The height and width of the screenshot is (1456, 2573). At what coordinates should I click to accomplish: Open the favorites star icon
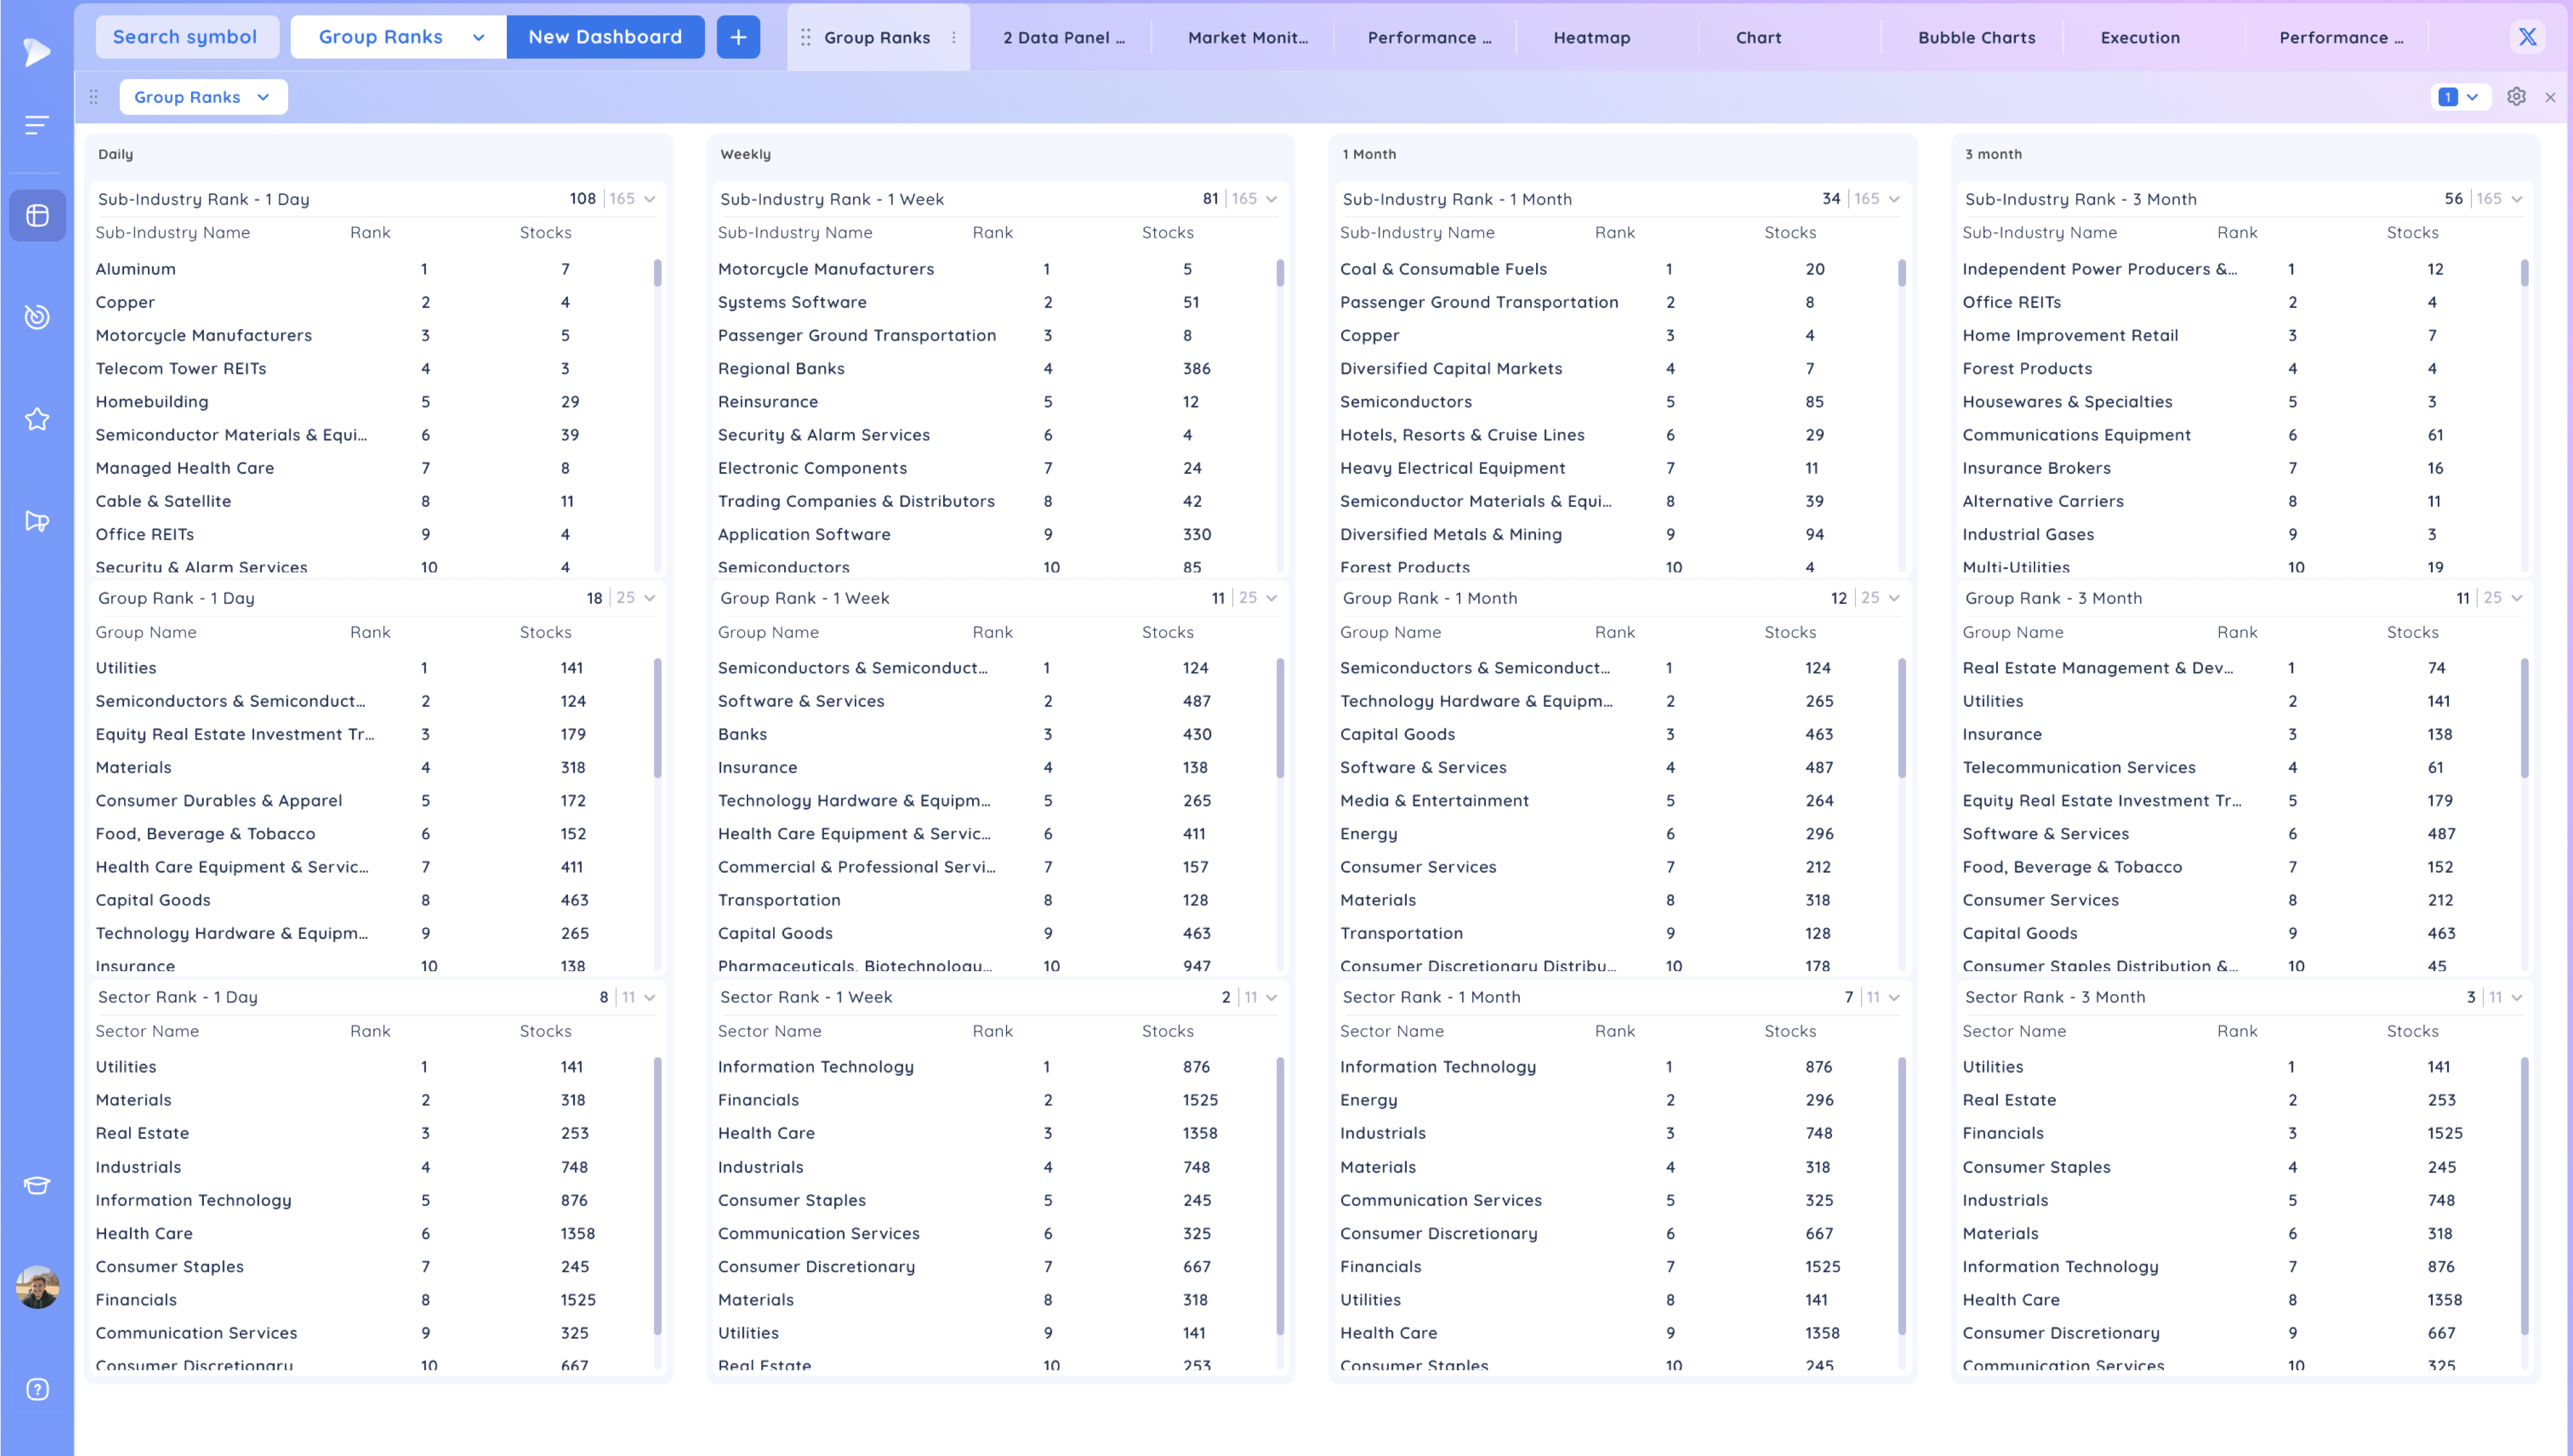coord(37,419)
